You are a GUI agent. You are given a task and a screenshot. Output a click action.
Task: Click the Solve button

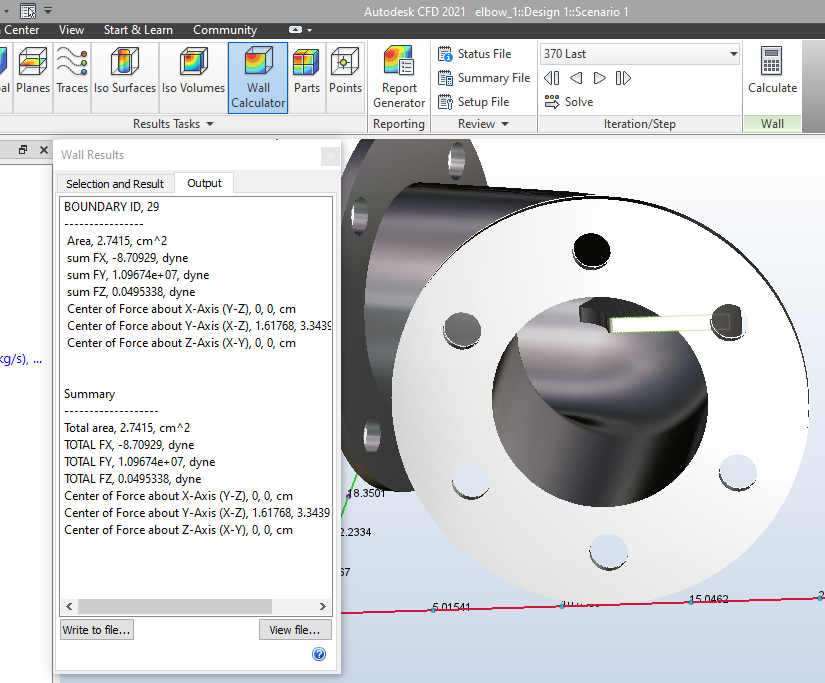click(x=569, y=102)
